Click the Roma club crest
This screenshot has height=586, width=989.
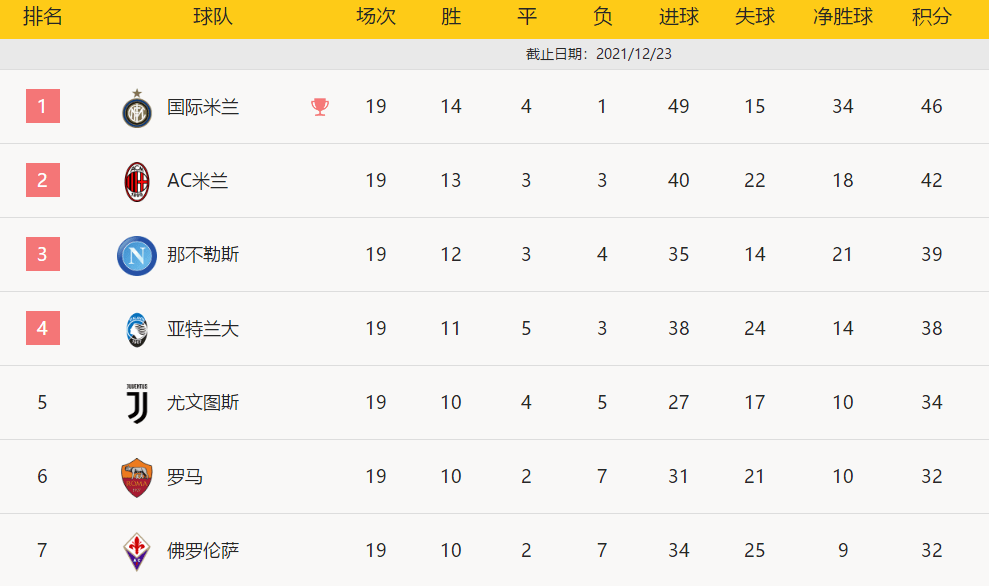point(137,477)
